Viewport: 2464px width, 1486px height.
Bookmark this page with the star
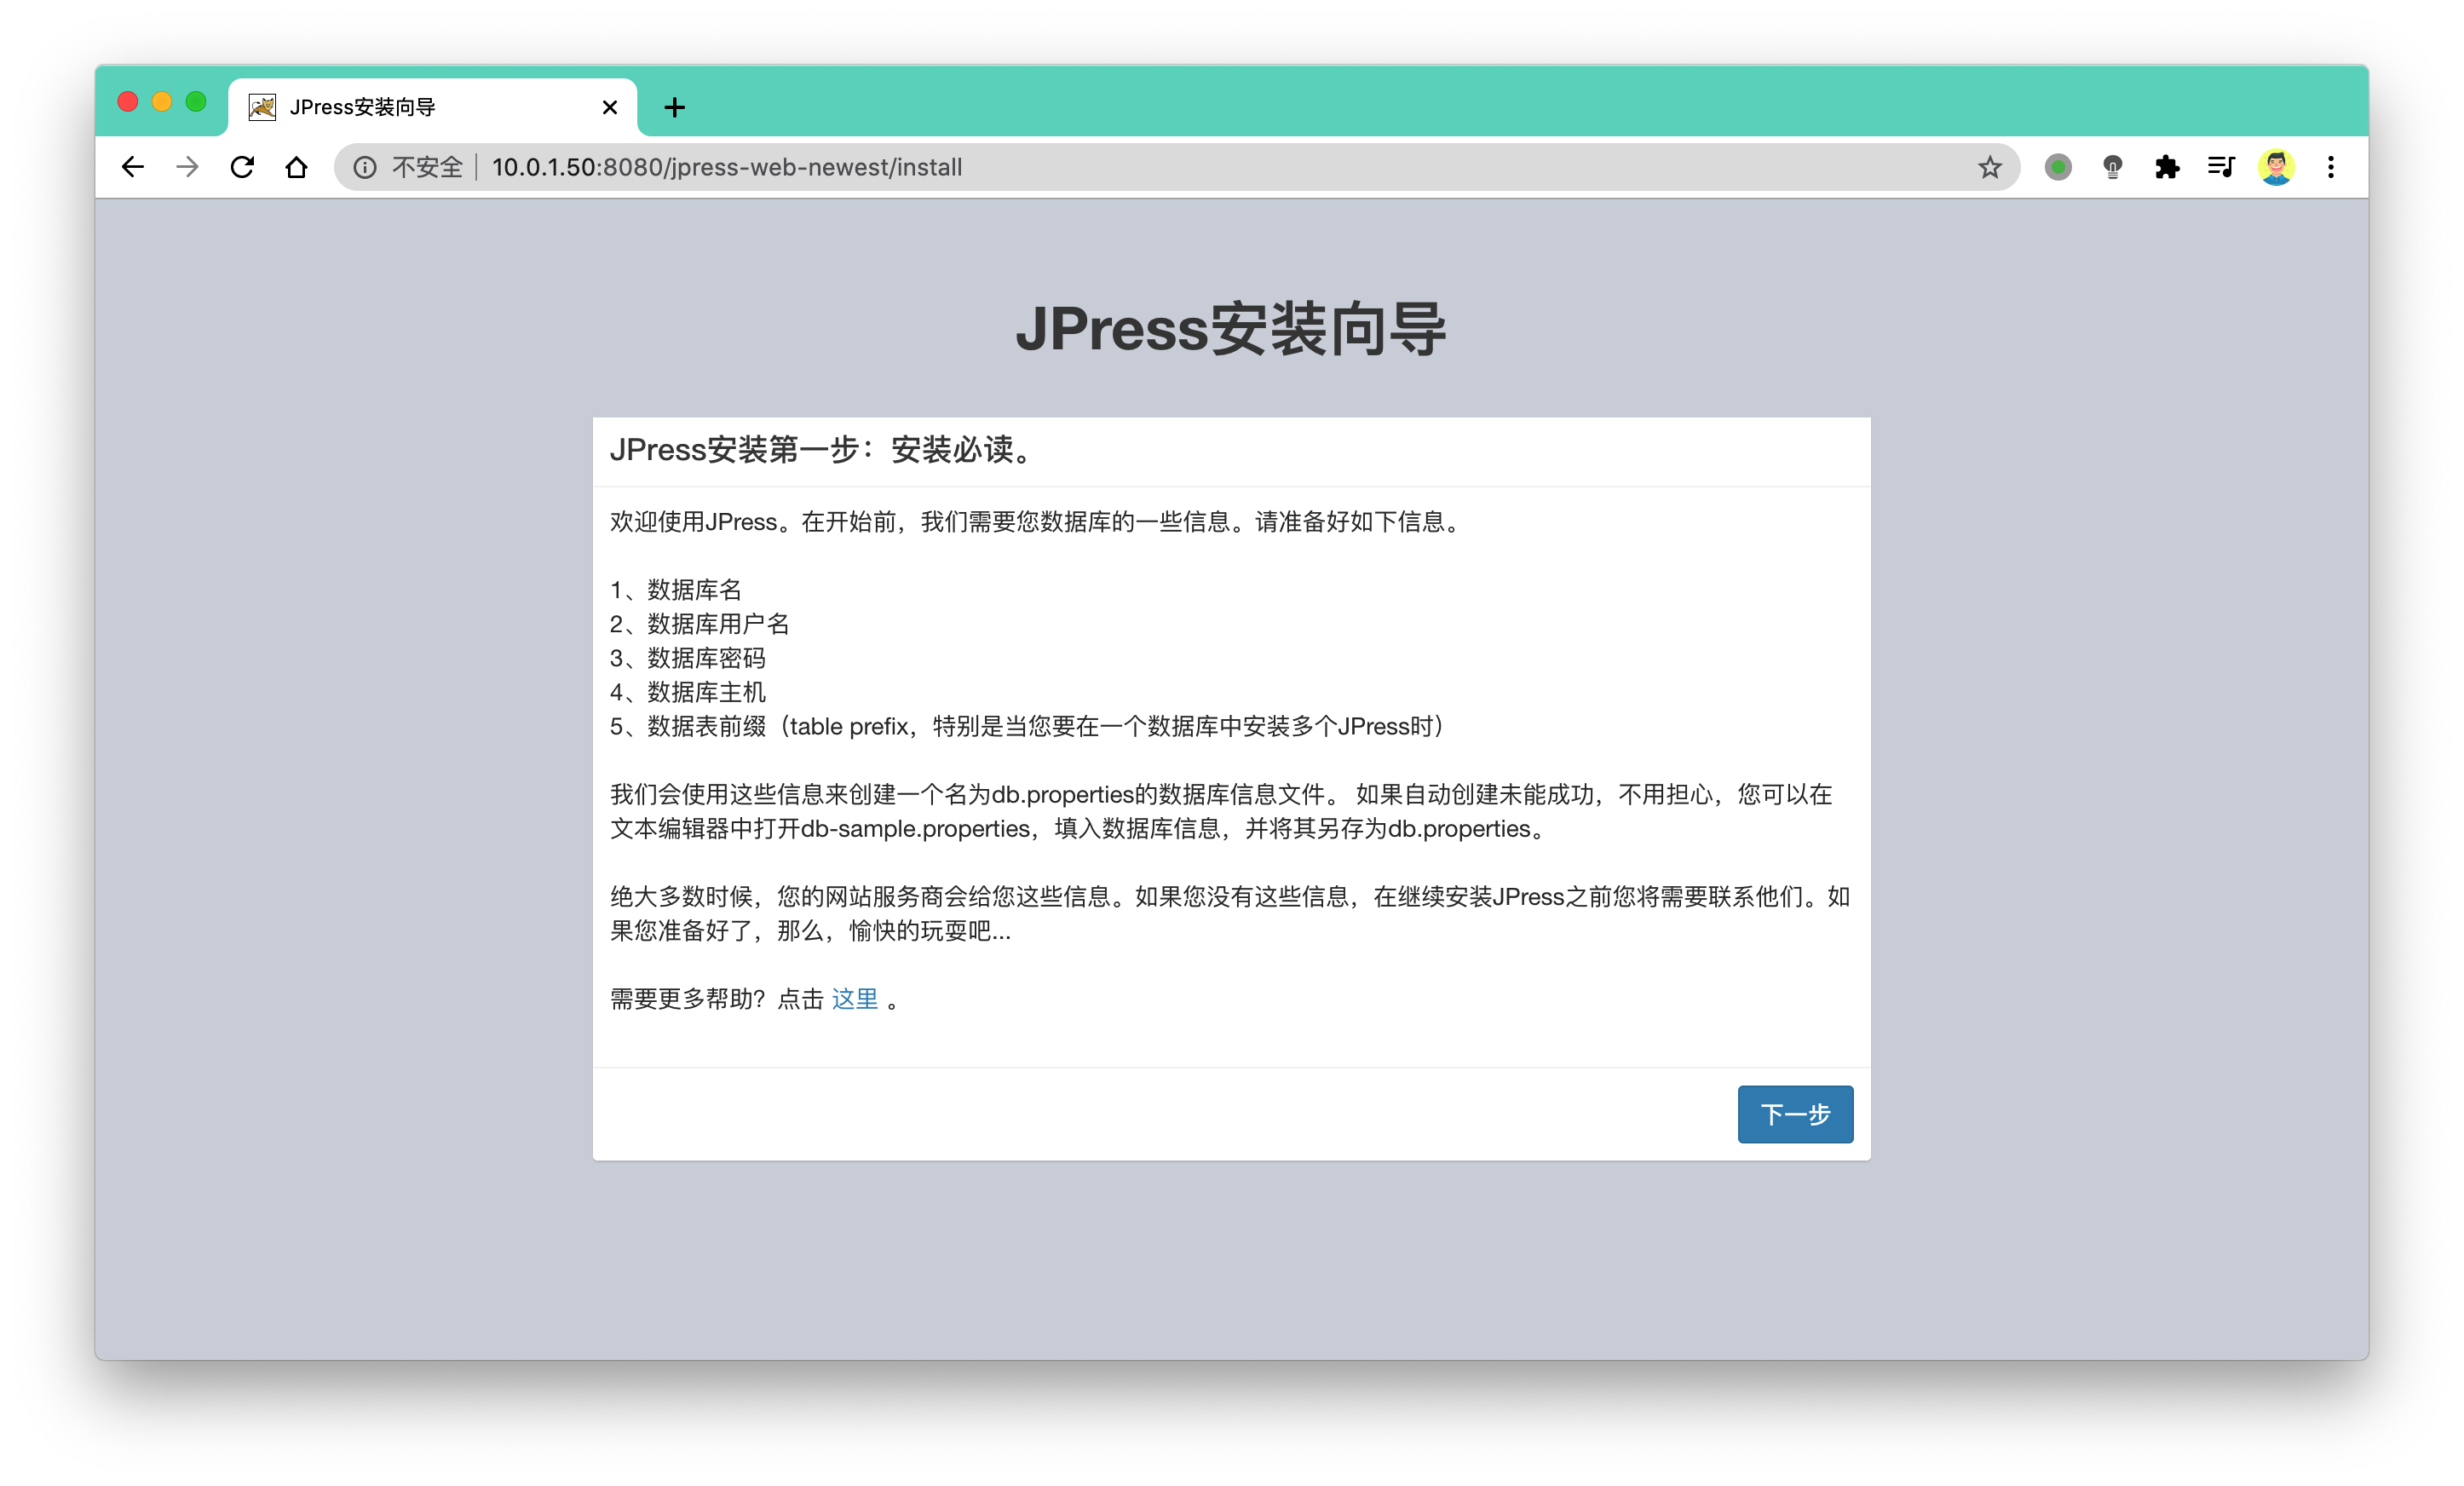coord(1989,167)
